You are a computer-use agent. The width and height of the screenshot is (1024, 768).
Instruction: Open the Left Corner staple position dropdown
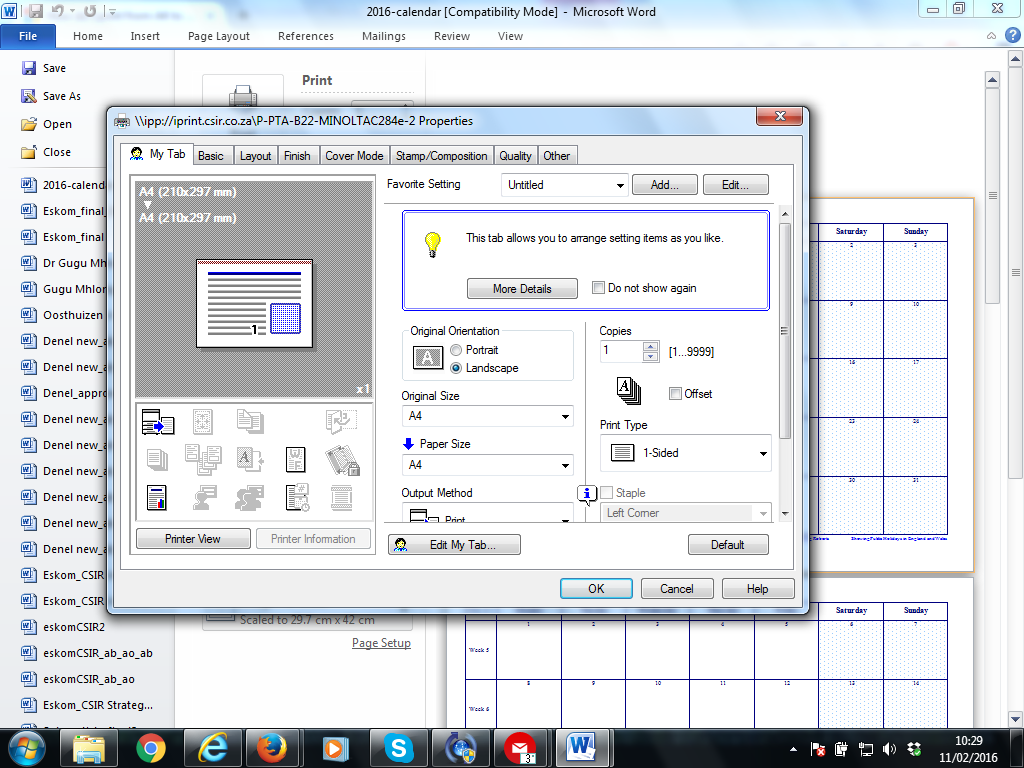pyautogui.click(x=686, y=513)
